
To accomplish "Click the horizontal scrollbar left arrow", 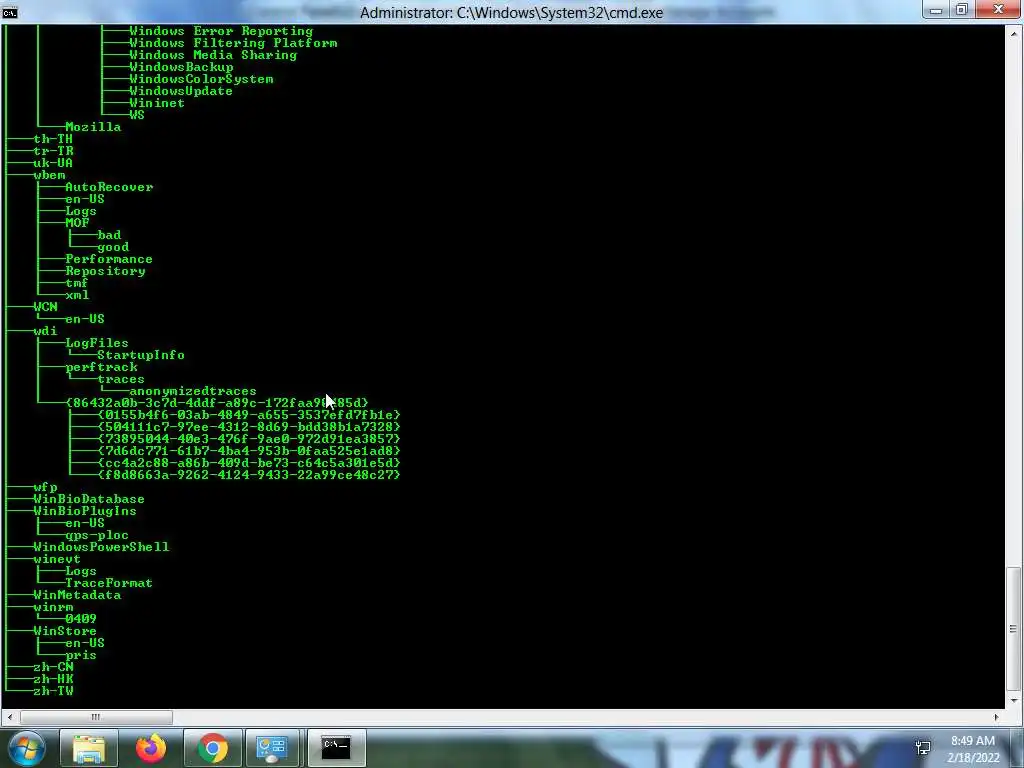I will click(9, 717).
